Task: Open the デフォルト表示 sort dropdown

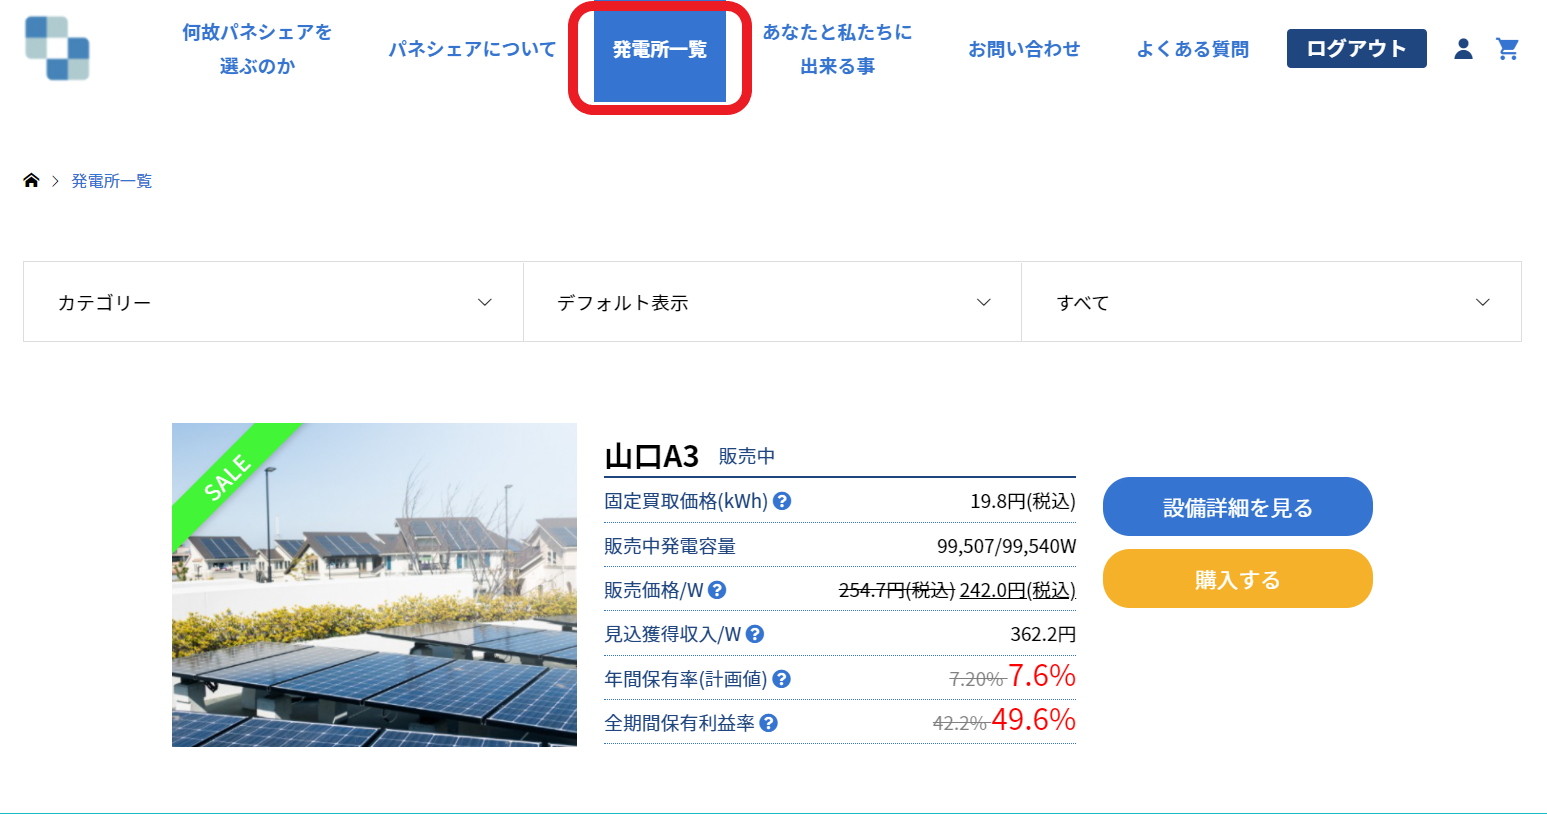Action: click(772, 302)
